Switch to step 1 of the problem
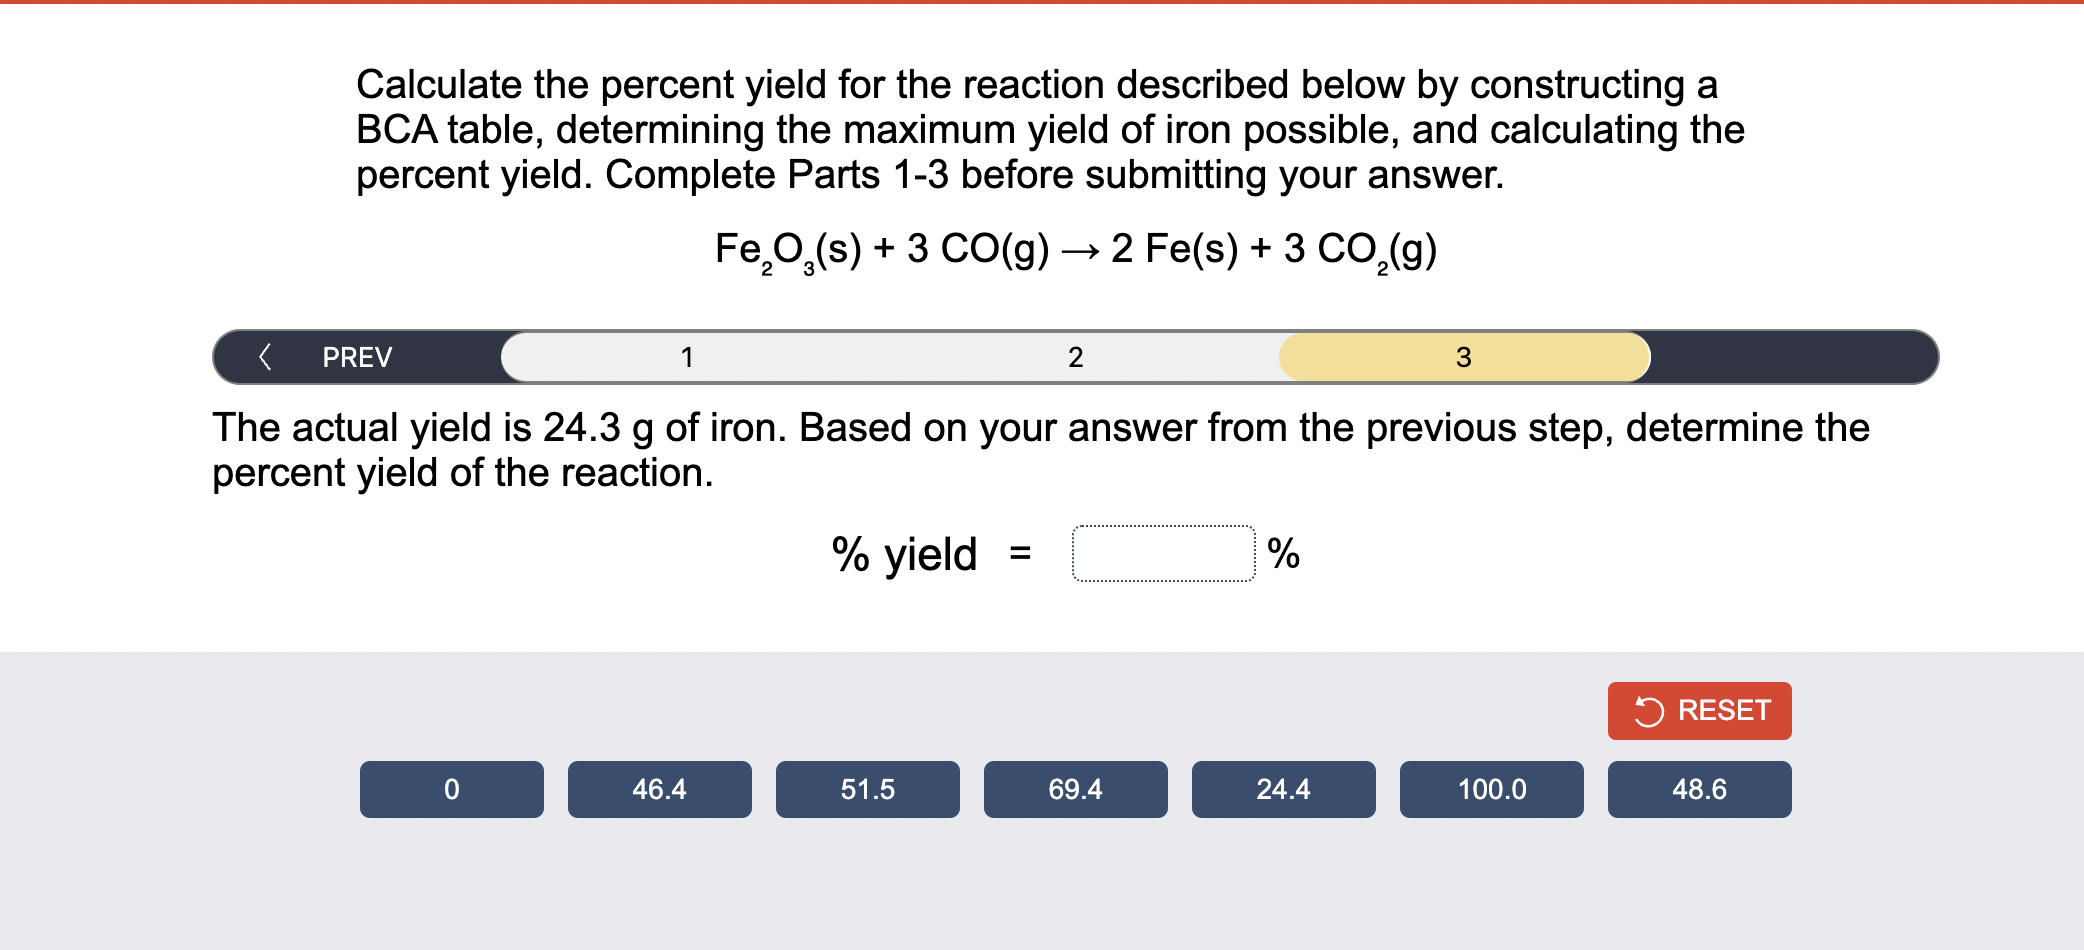Screen dimensions: 2084x950 (687, 356)
